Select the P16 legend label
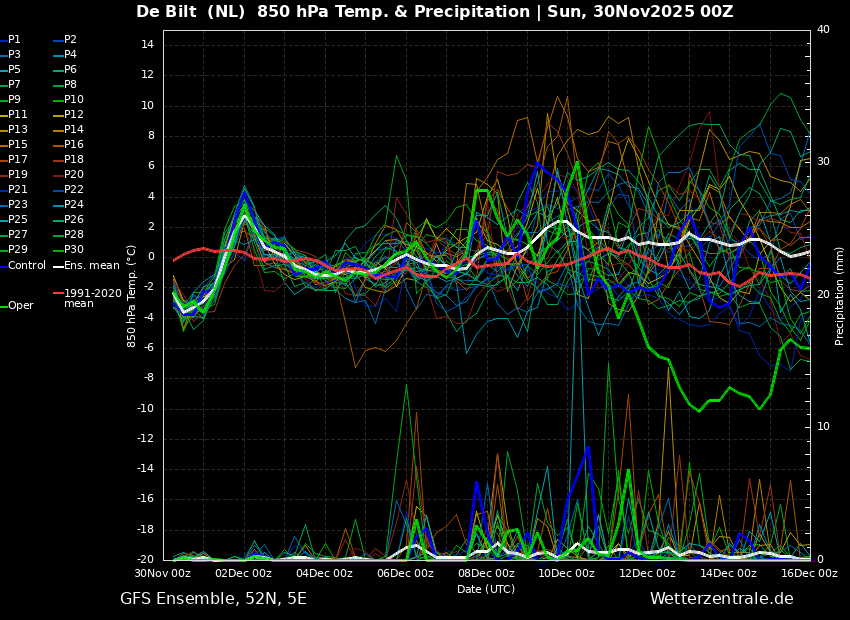This screenshot has height=620, width=850. click(74, 145)
